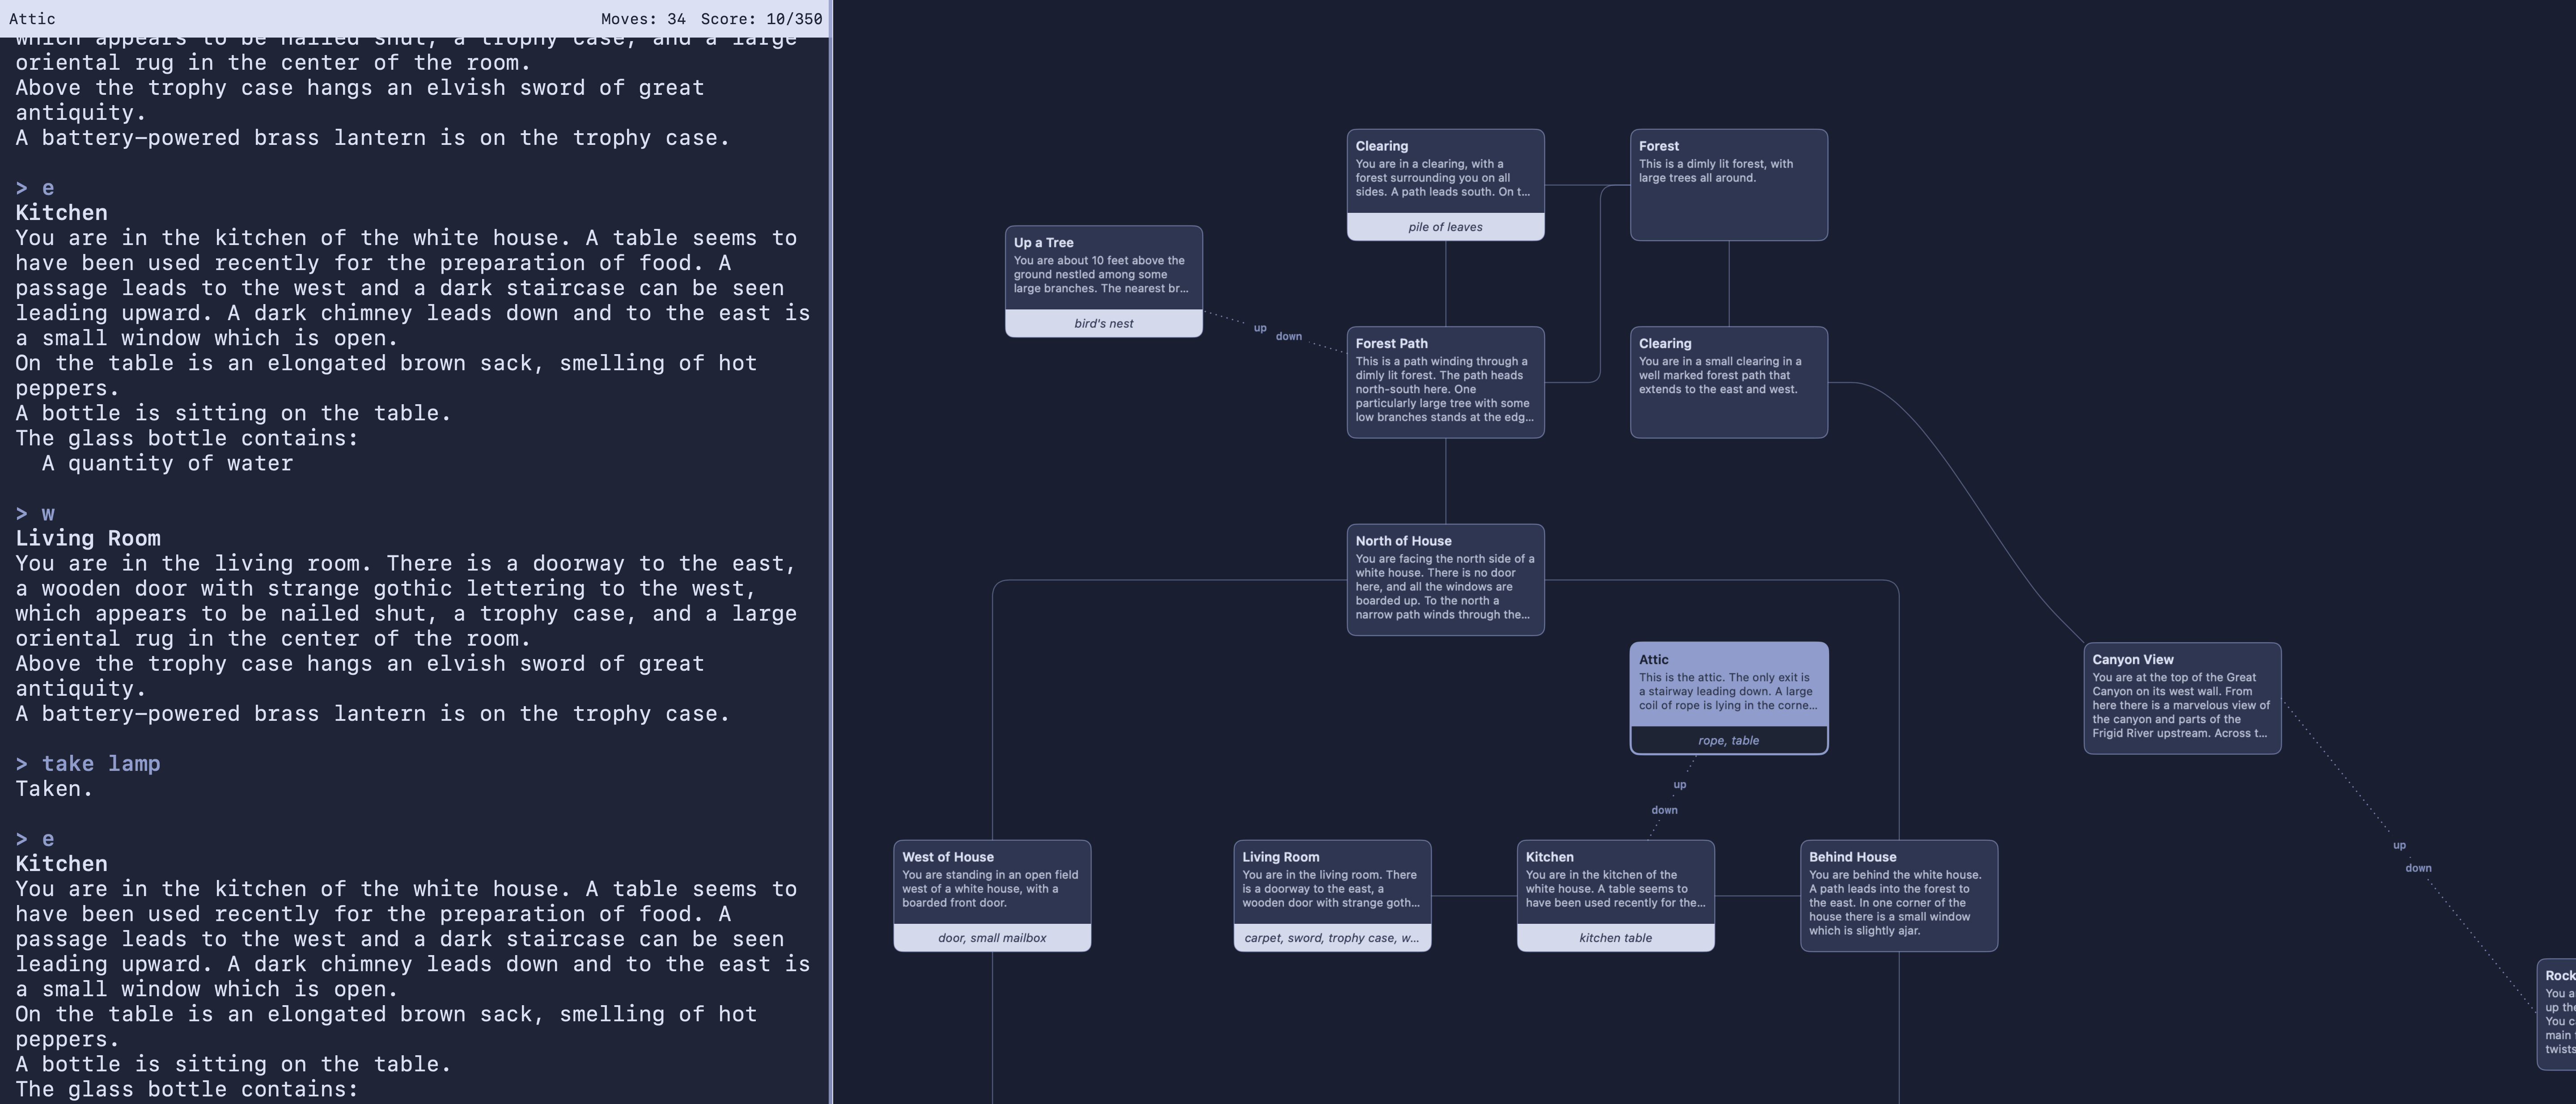Click the Clearing node with pile of leaves

(x=1445, y=185)
